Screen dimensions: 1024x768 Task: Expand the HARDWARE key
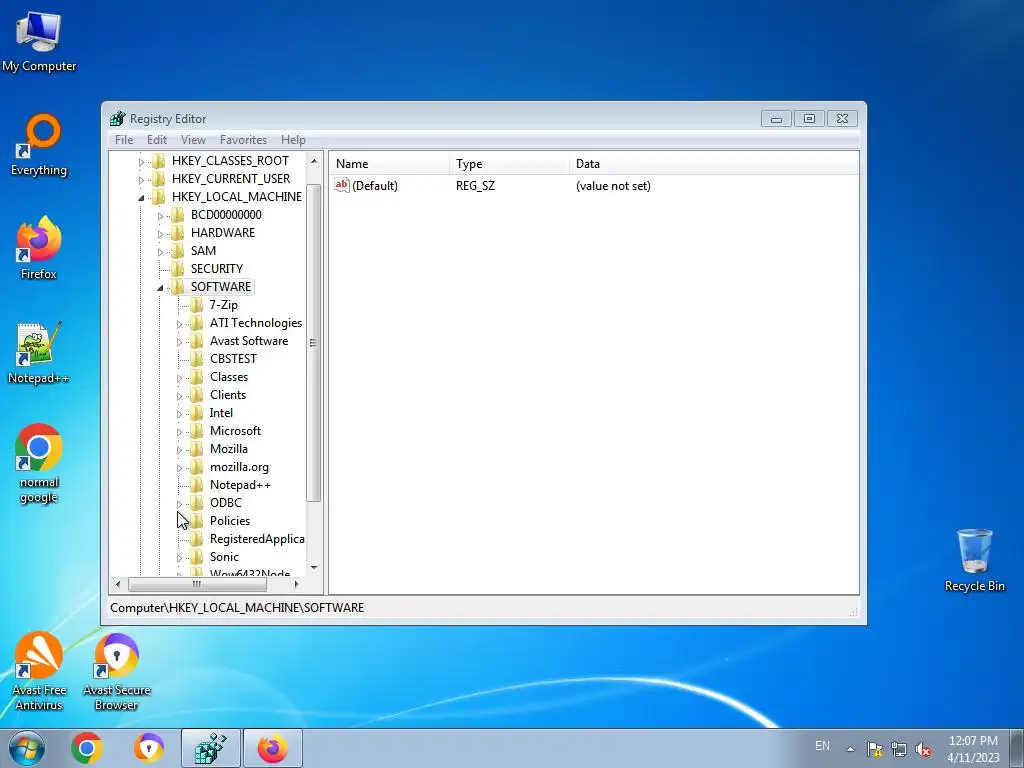click(x=160, y=233)
